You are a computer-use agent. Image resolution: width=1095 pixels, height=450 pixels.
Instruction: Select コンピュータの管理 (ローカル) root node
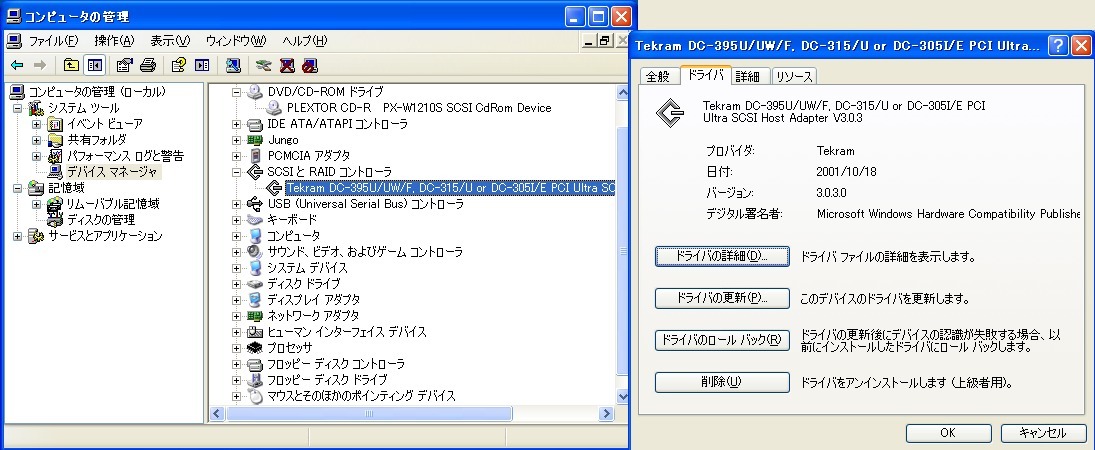96,92
